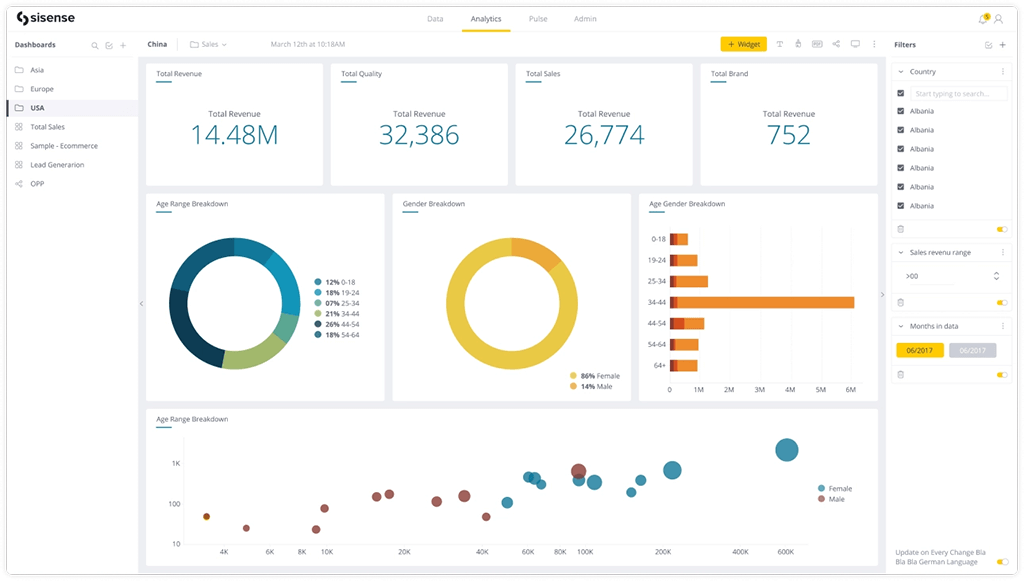This screenshot has width=1024, height=581.
Task: Search dashboards with the magnifier icon
Action: pyautogui.click(x=96, y=45)
